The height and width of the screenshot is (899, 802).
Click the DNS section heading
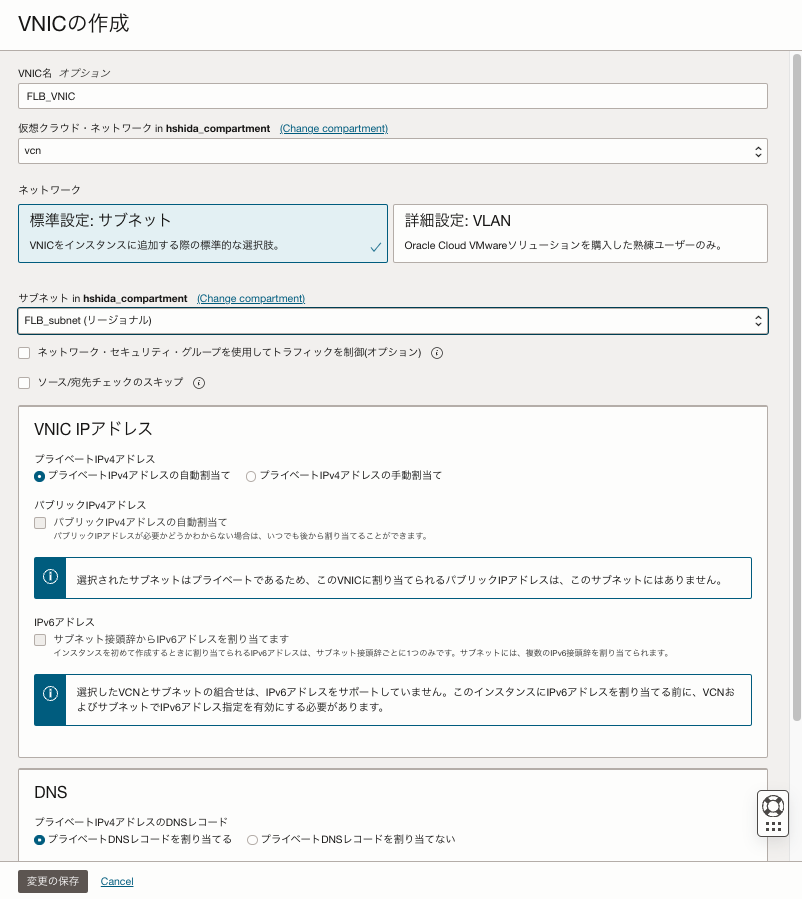pos(51,792)
